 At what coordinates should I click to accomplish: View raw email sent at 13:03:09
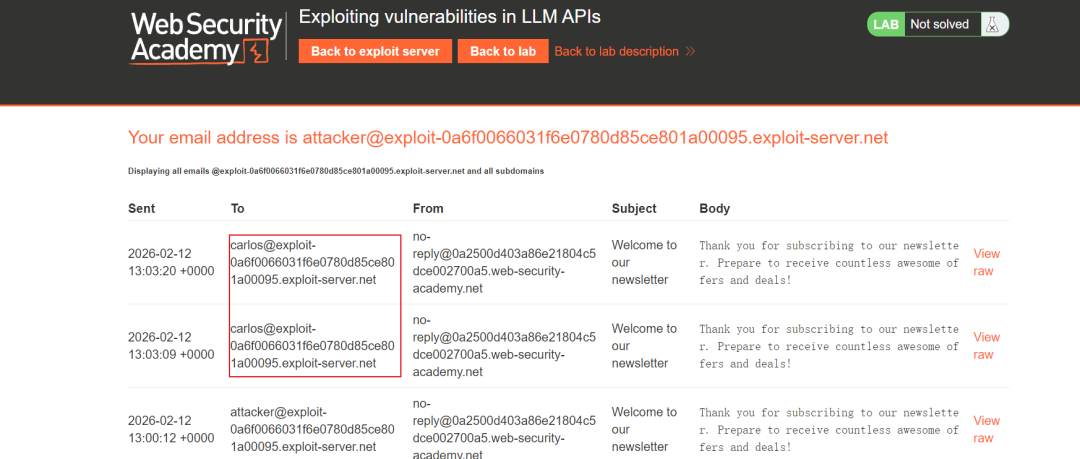(986, 346)
